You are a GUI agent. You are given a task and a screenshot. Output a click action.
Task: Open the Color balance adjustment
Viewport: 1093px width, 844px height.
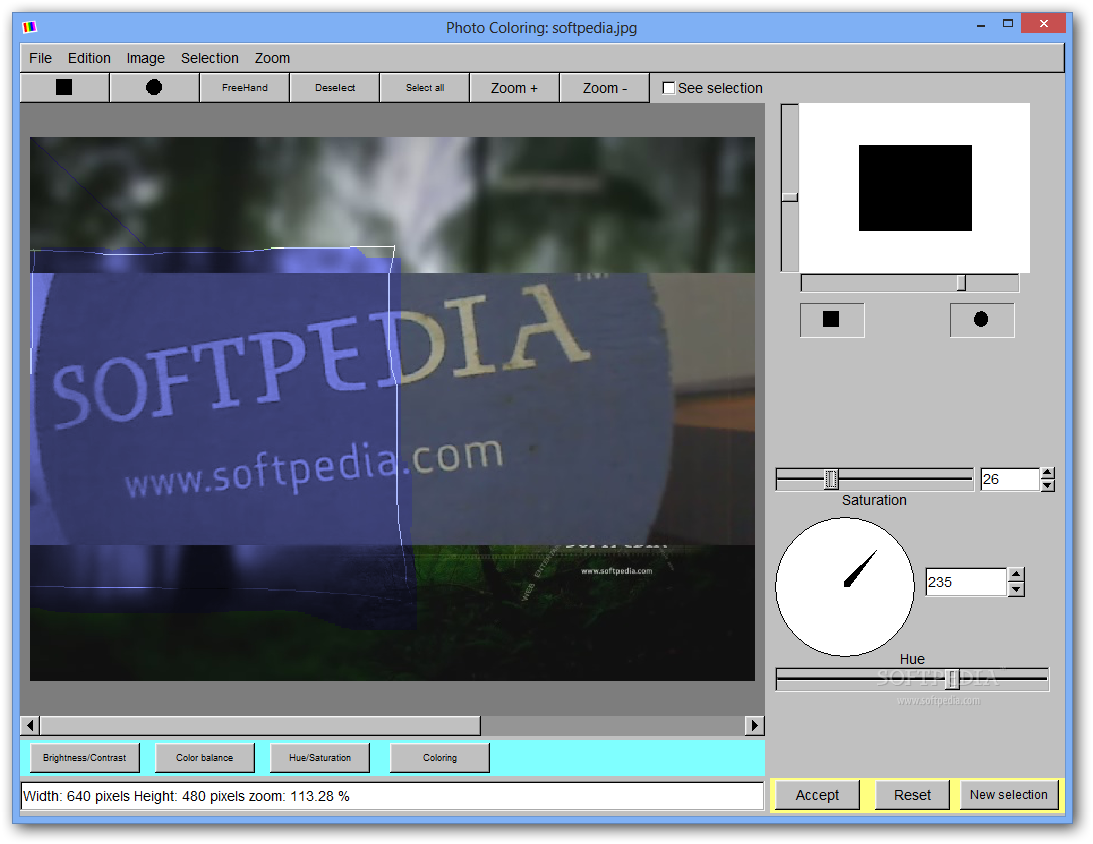click(204, 758)
